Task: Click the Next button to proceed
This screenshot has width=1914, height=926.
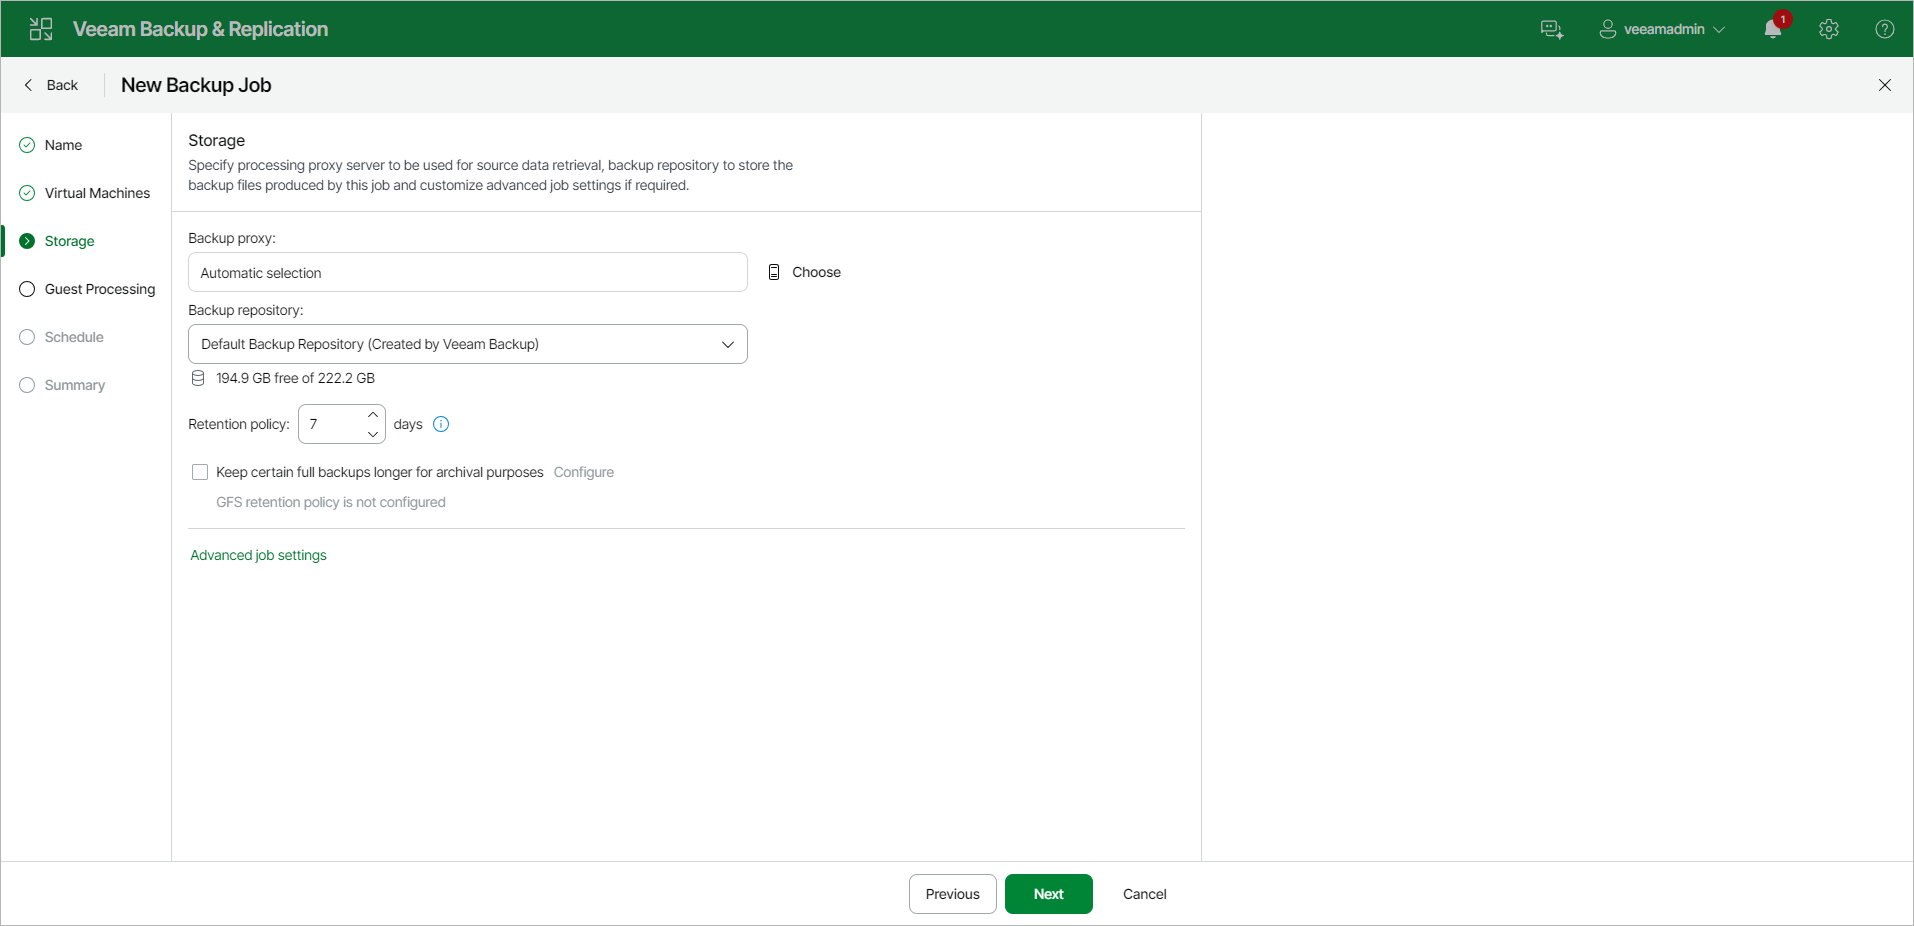Action: coord(1048,893)
